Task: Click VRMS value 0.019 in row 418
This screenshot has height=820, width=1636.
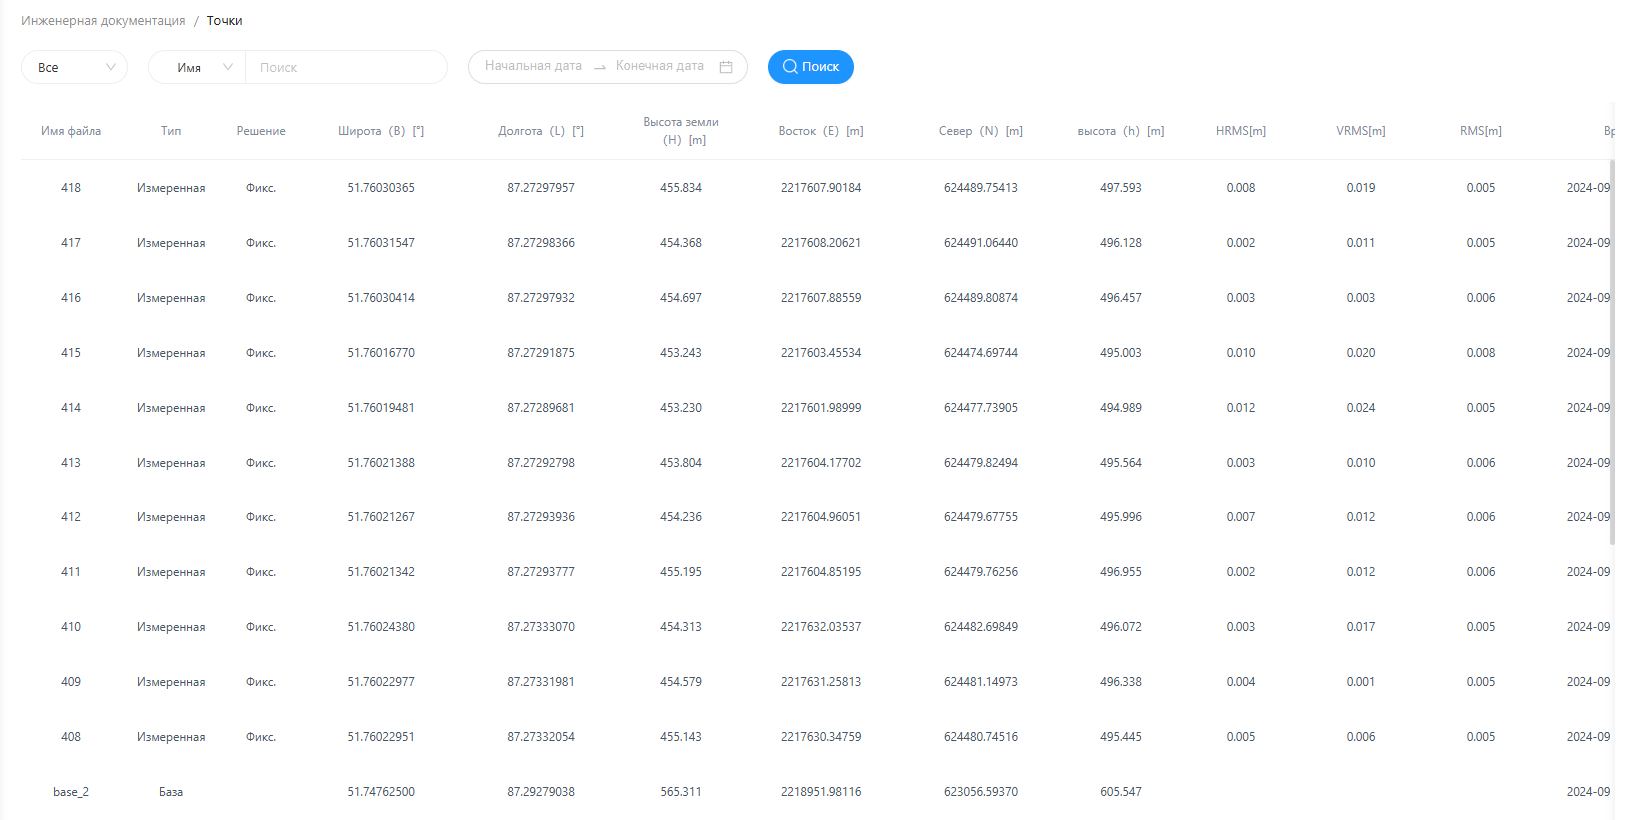Action: tap(1361, 188)
